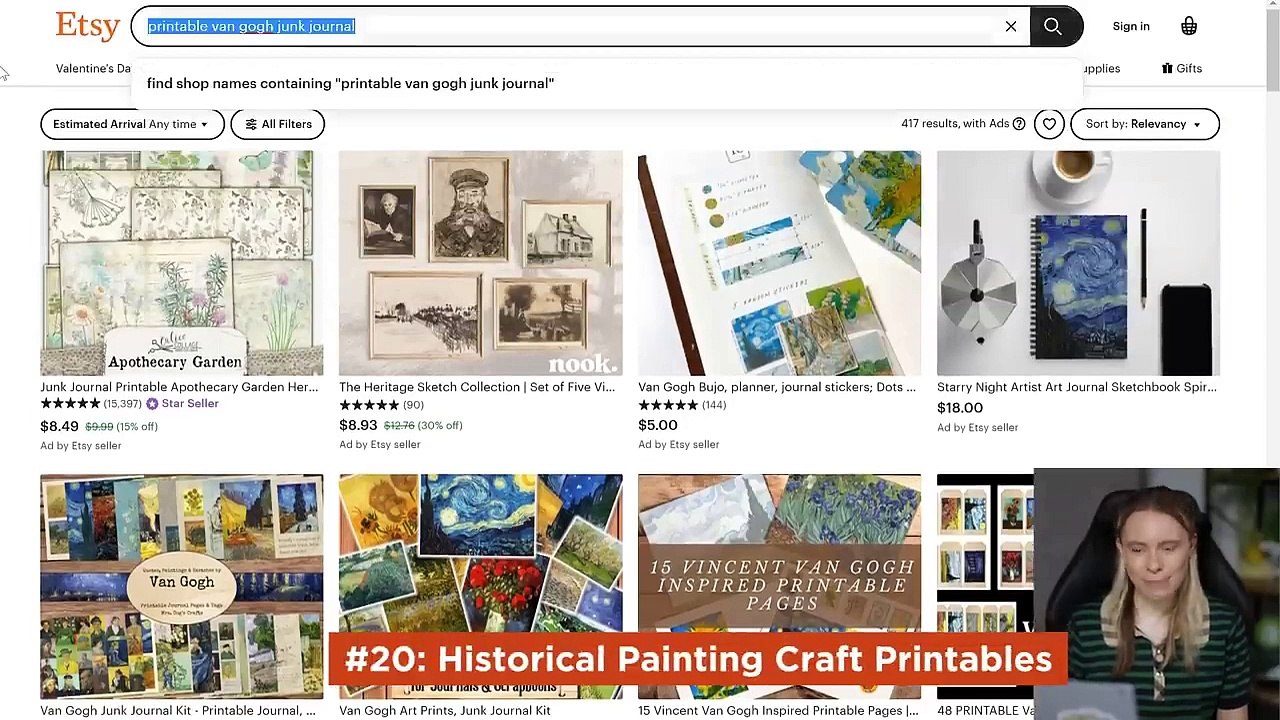Open the All Filters panel
The height and width of the screenshot is (720, 1280).
(x=278, y=124)
